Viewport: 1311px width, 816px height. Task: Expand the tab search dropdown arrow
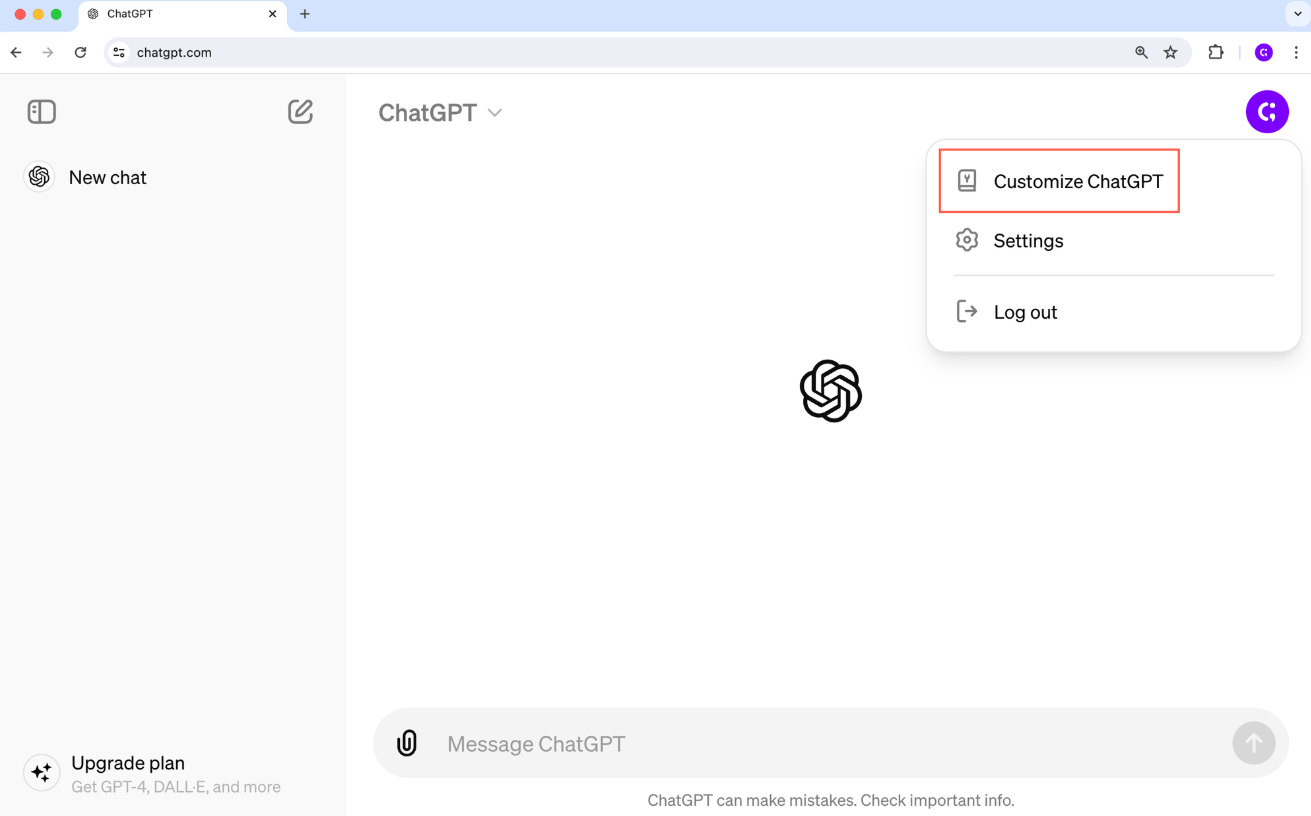click(x=1297, y=14)
